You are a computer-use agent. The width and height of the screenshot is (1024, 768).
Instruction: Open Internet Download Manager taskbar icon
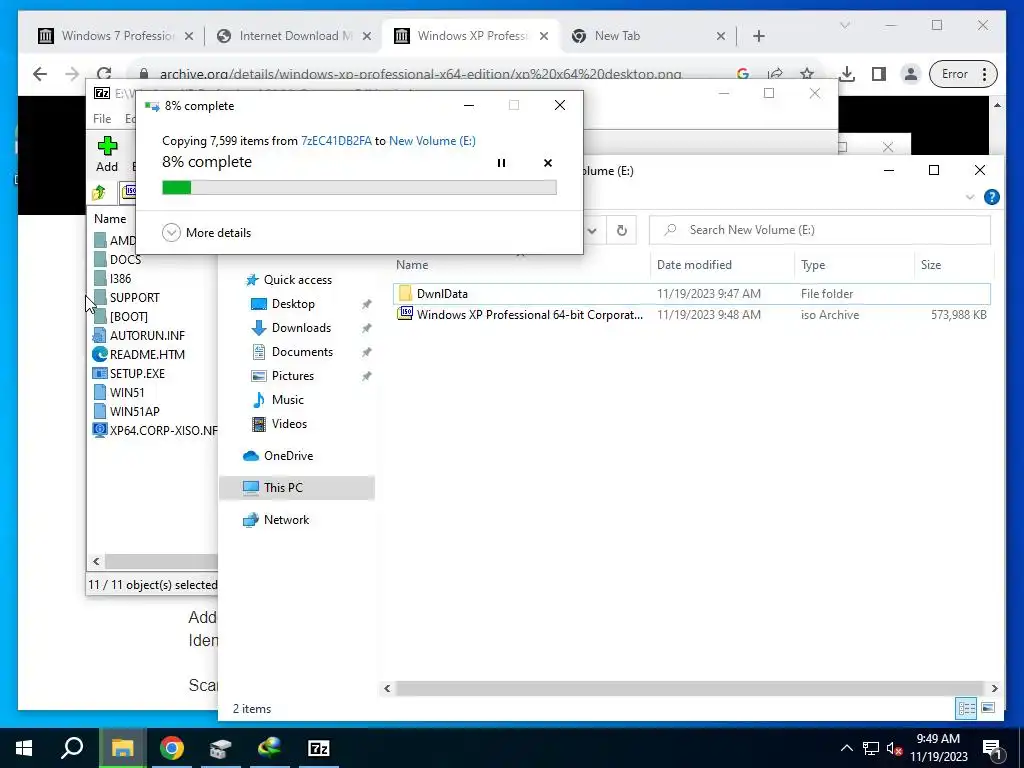click(270, 748)
